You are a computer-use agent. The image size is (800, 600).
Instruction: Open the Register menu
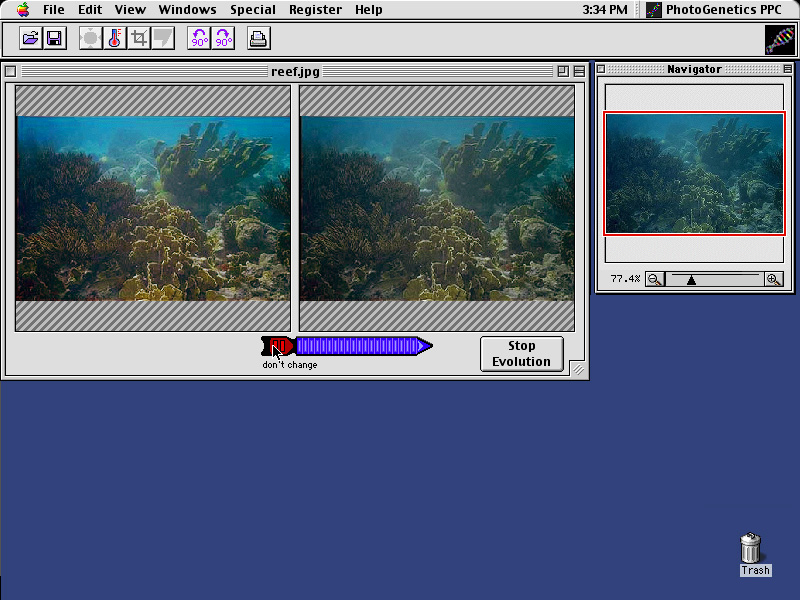click(x=315, y=10)
